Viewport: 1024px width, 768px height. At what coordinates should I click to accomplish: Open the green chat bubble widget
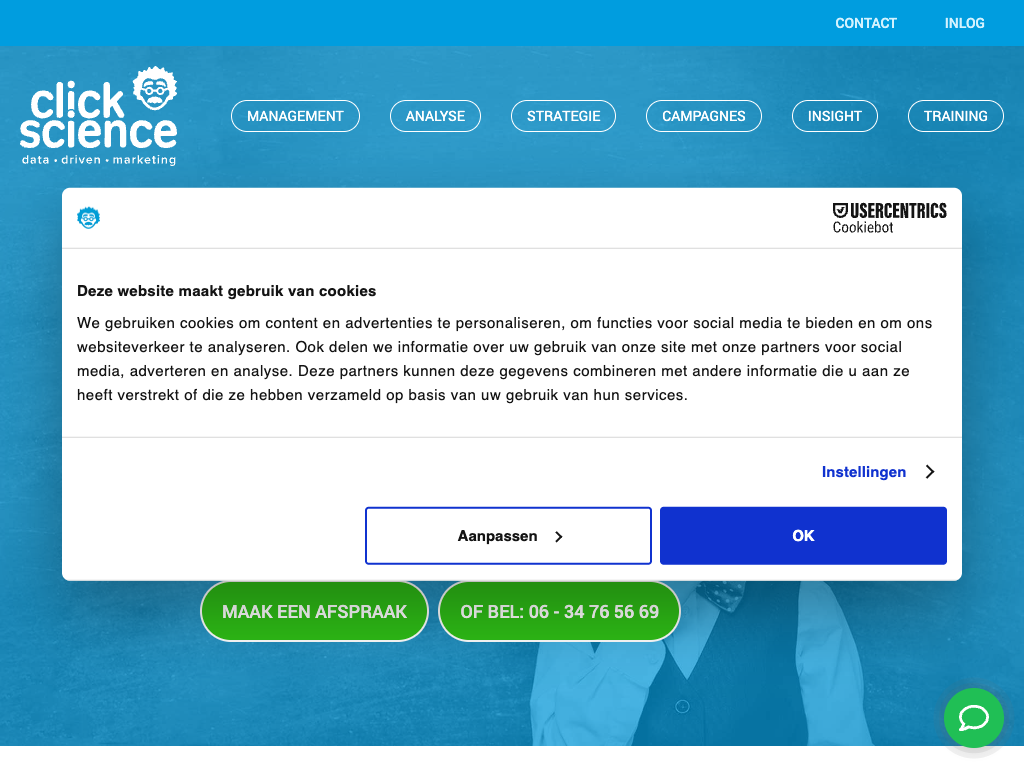tap(973, 718)
